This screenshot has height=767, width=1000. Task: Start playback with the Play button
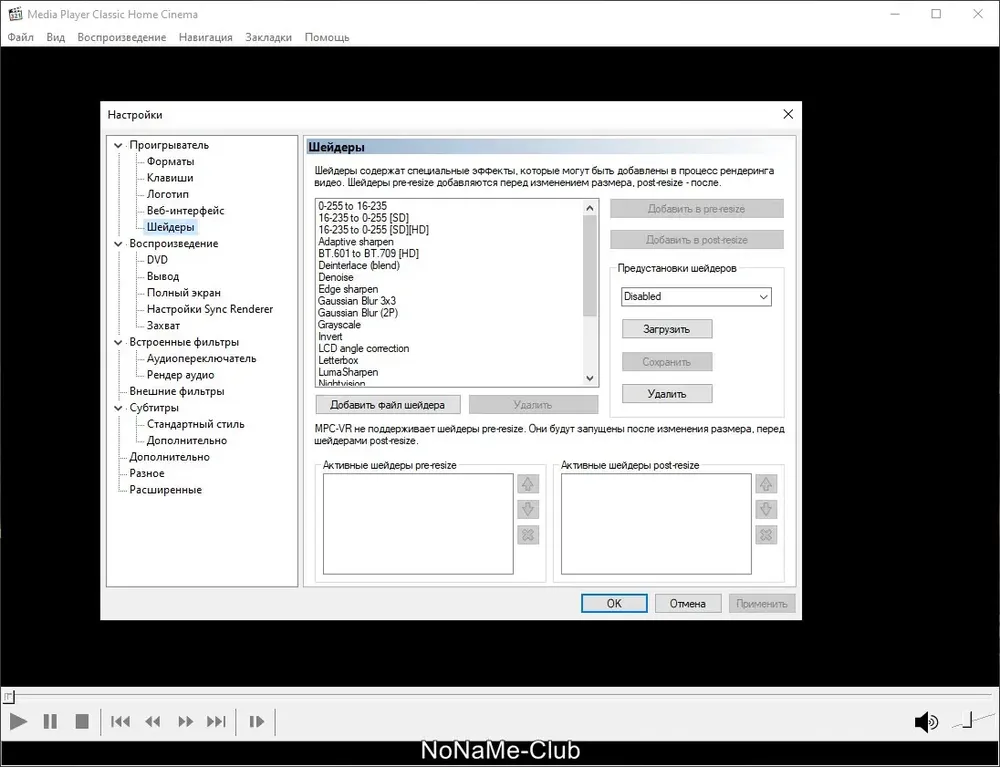(x=18, y=722)
